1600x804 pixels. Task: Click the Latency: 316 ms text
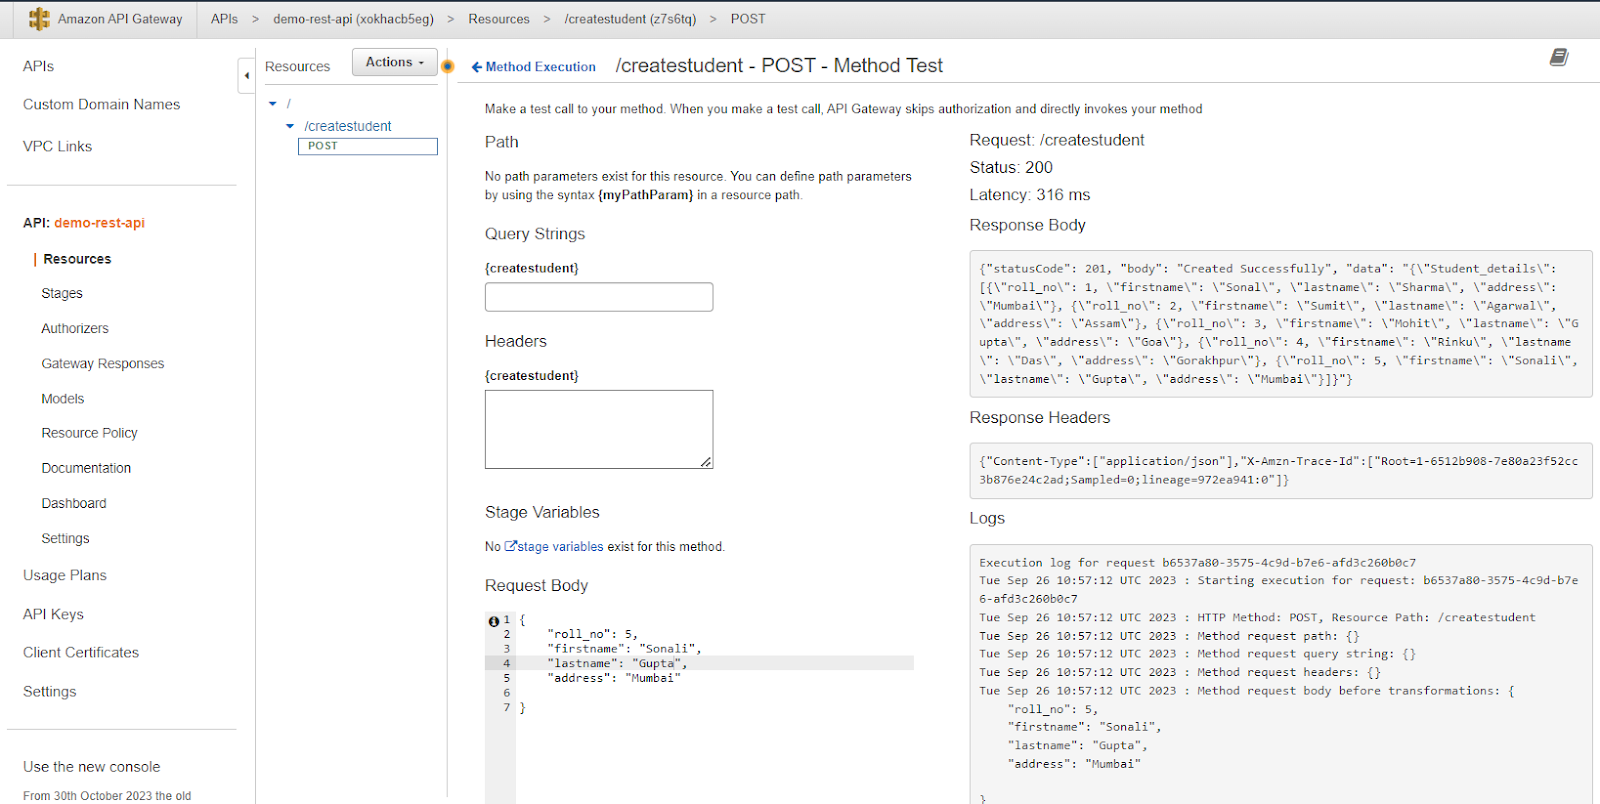1030,195
